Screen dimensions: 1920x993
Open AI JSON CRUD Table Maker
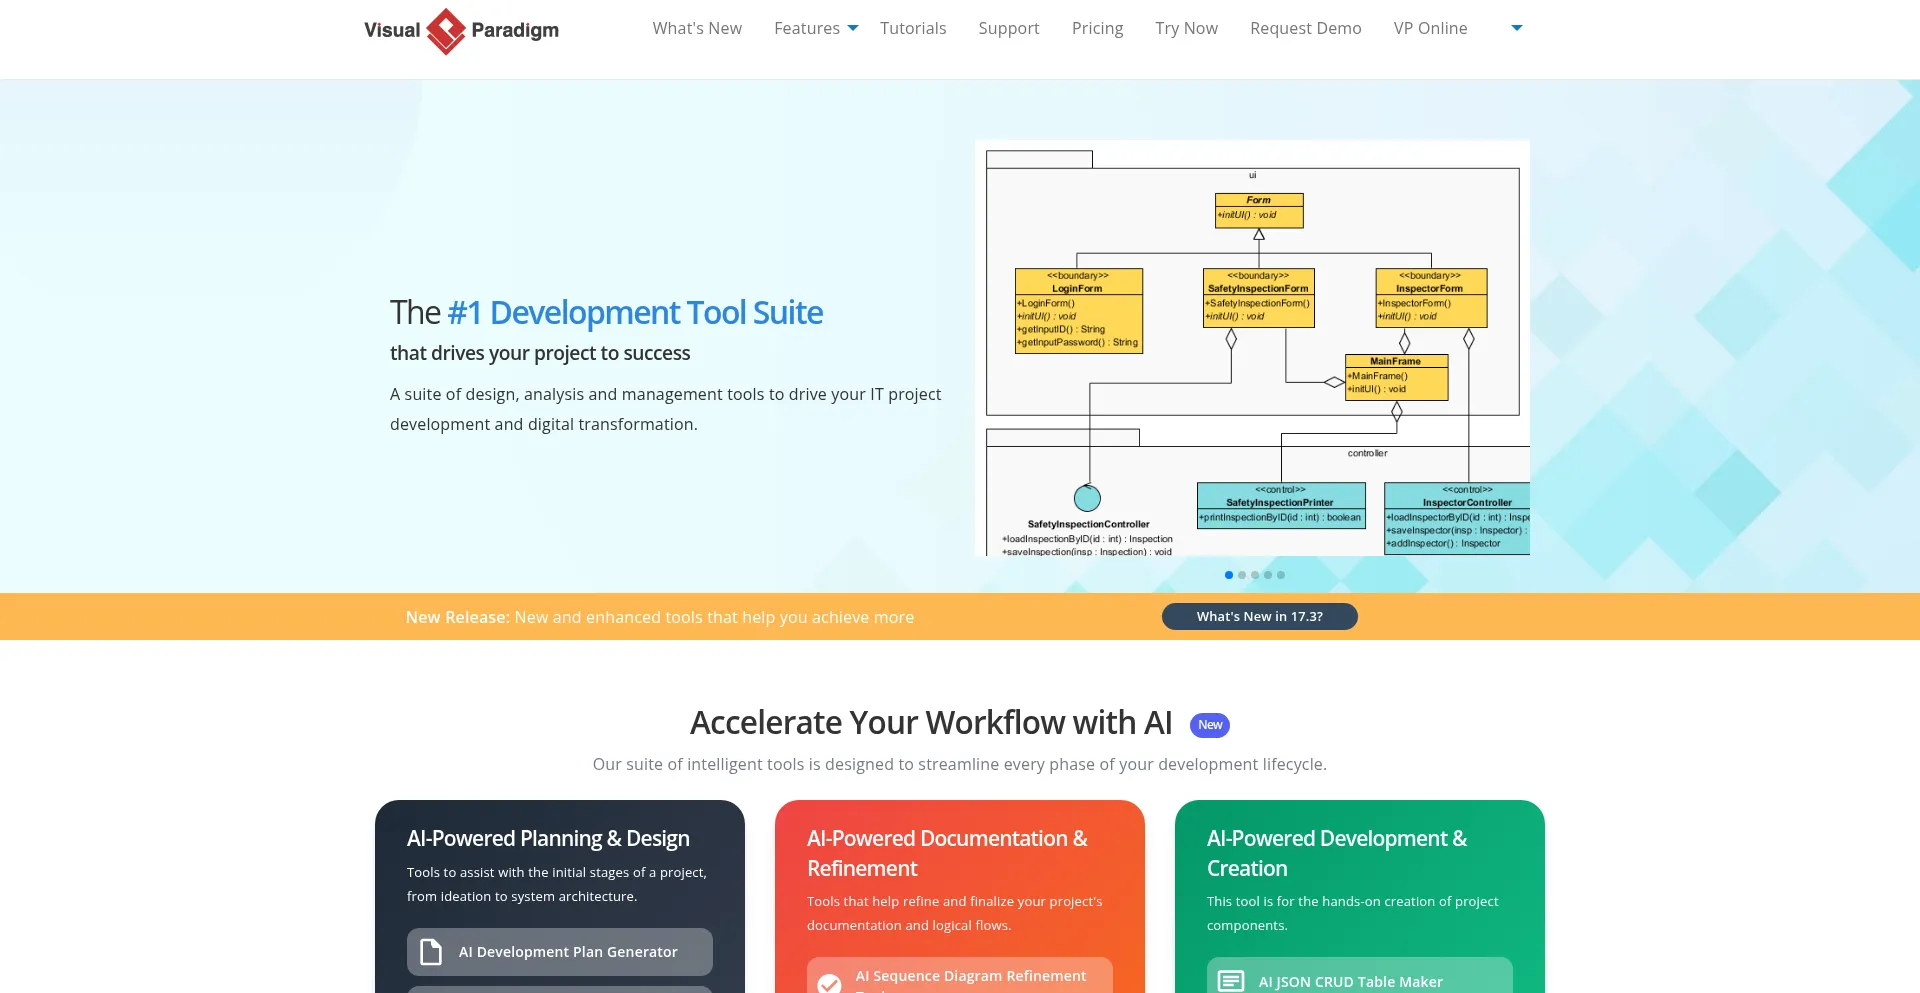(x=1360, y=975)
